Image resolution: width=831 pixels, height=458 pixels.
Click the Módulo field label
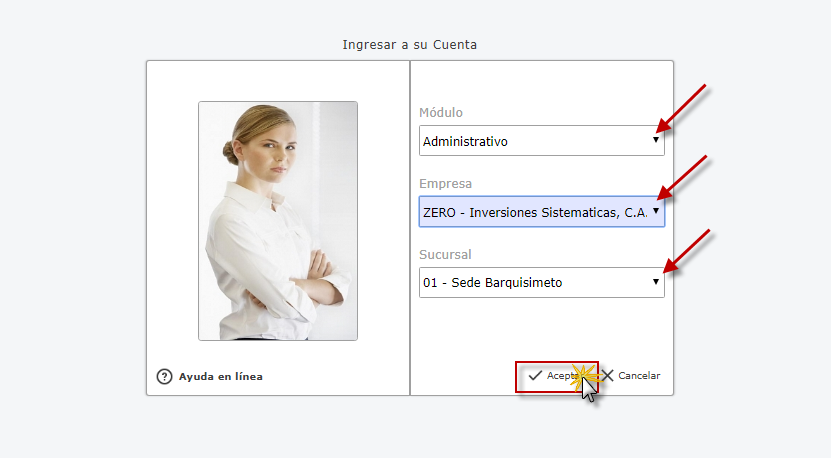coord(441,113)
